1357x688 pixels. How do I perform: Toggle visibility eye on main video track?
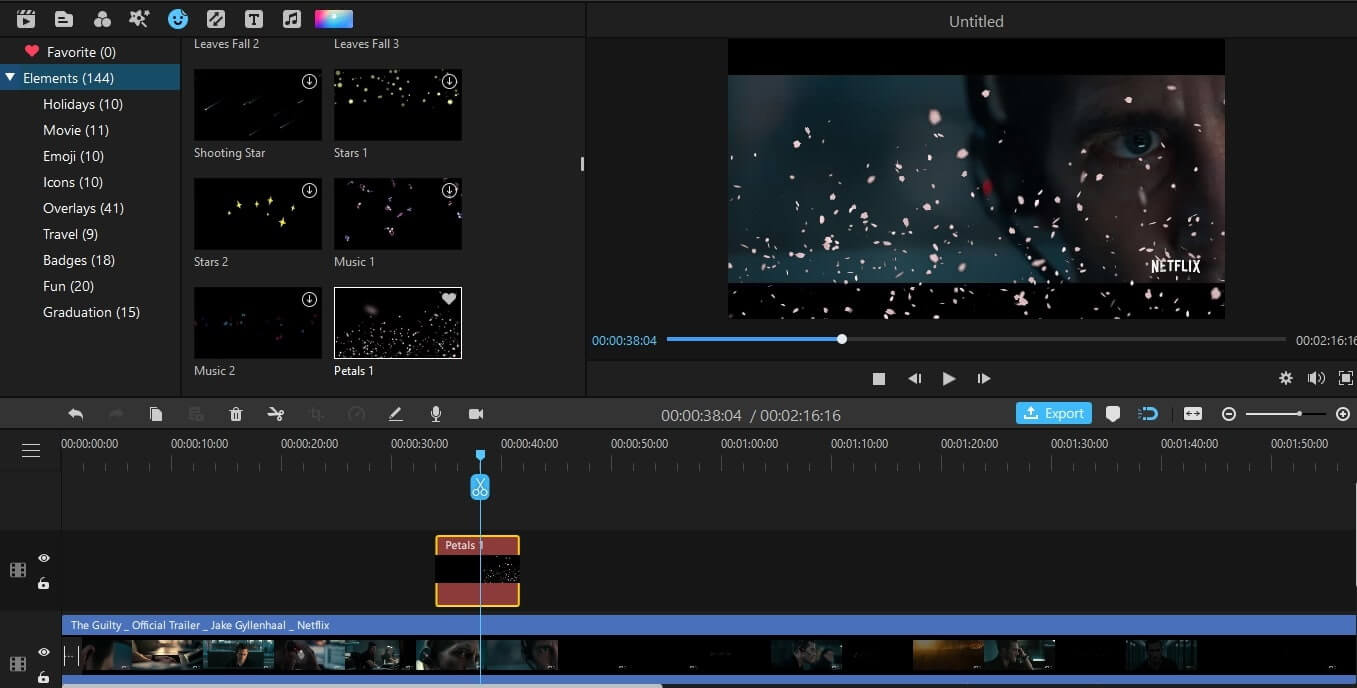[44, 652]
